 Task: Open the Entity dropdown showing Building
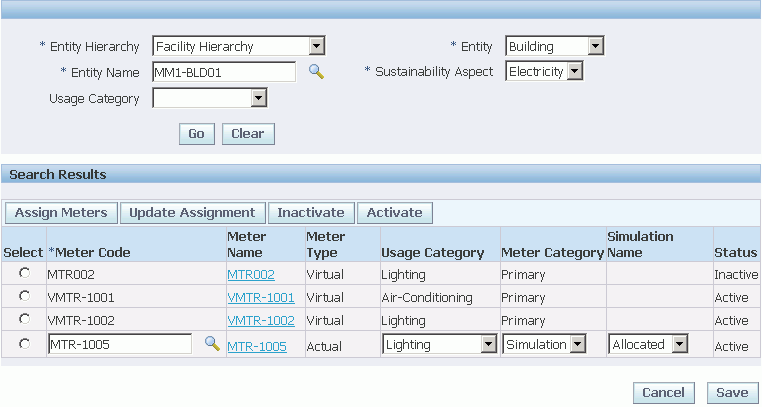coord(555,47)
